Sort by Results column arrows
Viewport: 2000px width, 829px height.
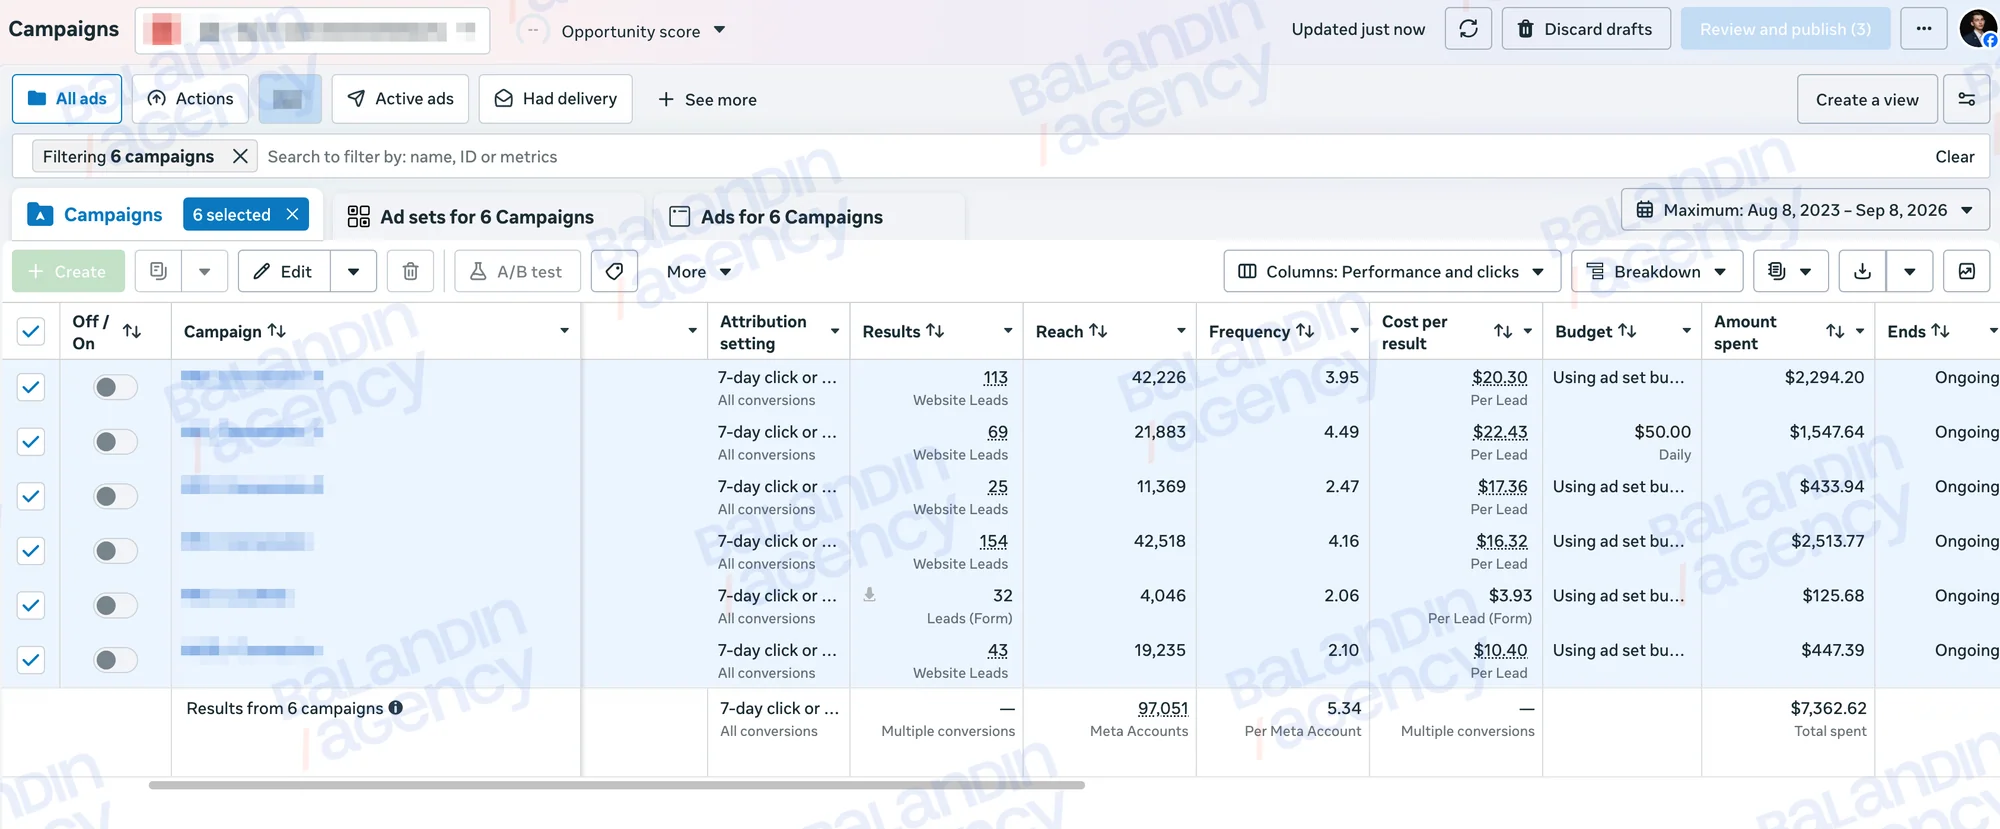click(935, 331)
